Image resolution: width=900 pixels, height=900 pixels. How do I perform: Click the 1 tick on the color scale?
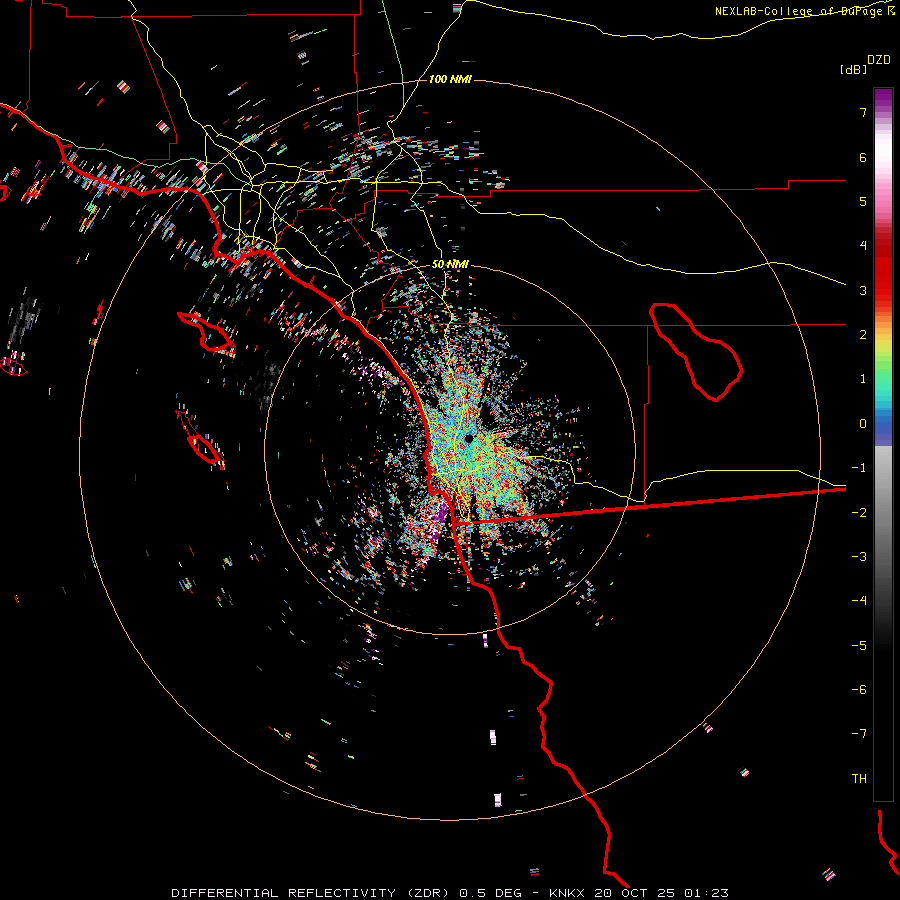pyautogui.click(x=863, y=379)
